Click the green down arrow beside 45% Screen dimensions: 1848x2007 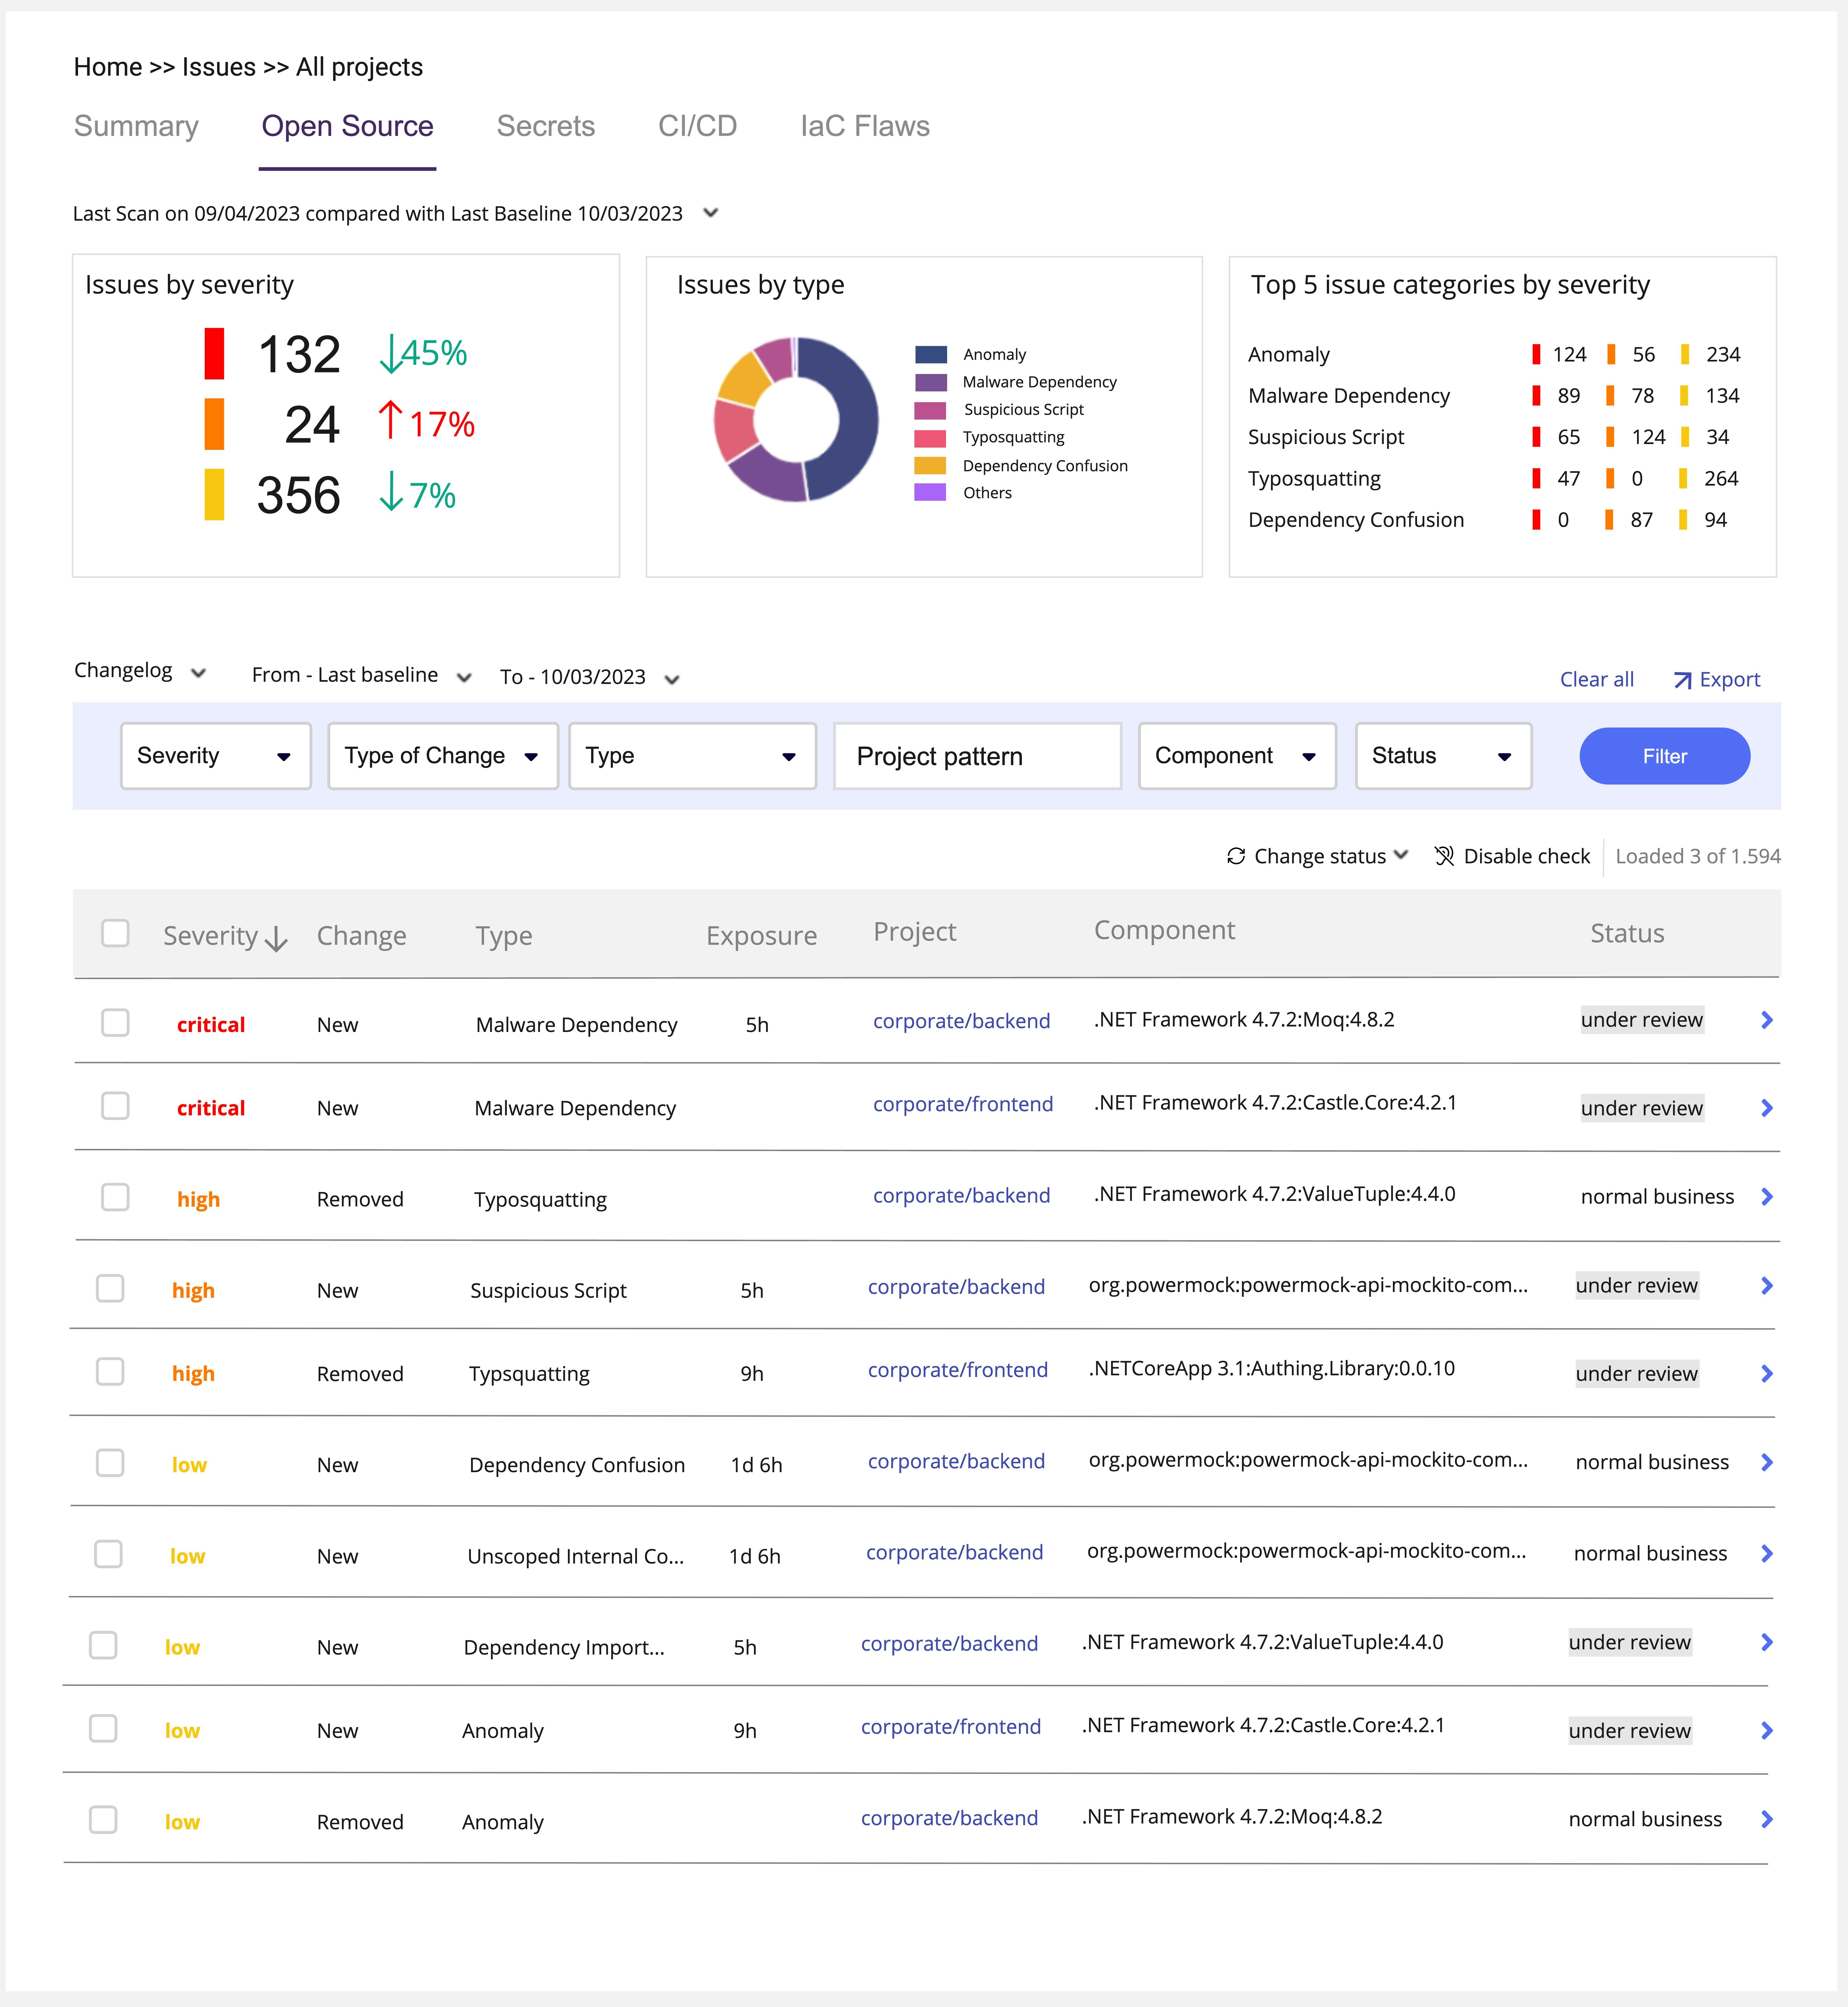pos(391,354)
